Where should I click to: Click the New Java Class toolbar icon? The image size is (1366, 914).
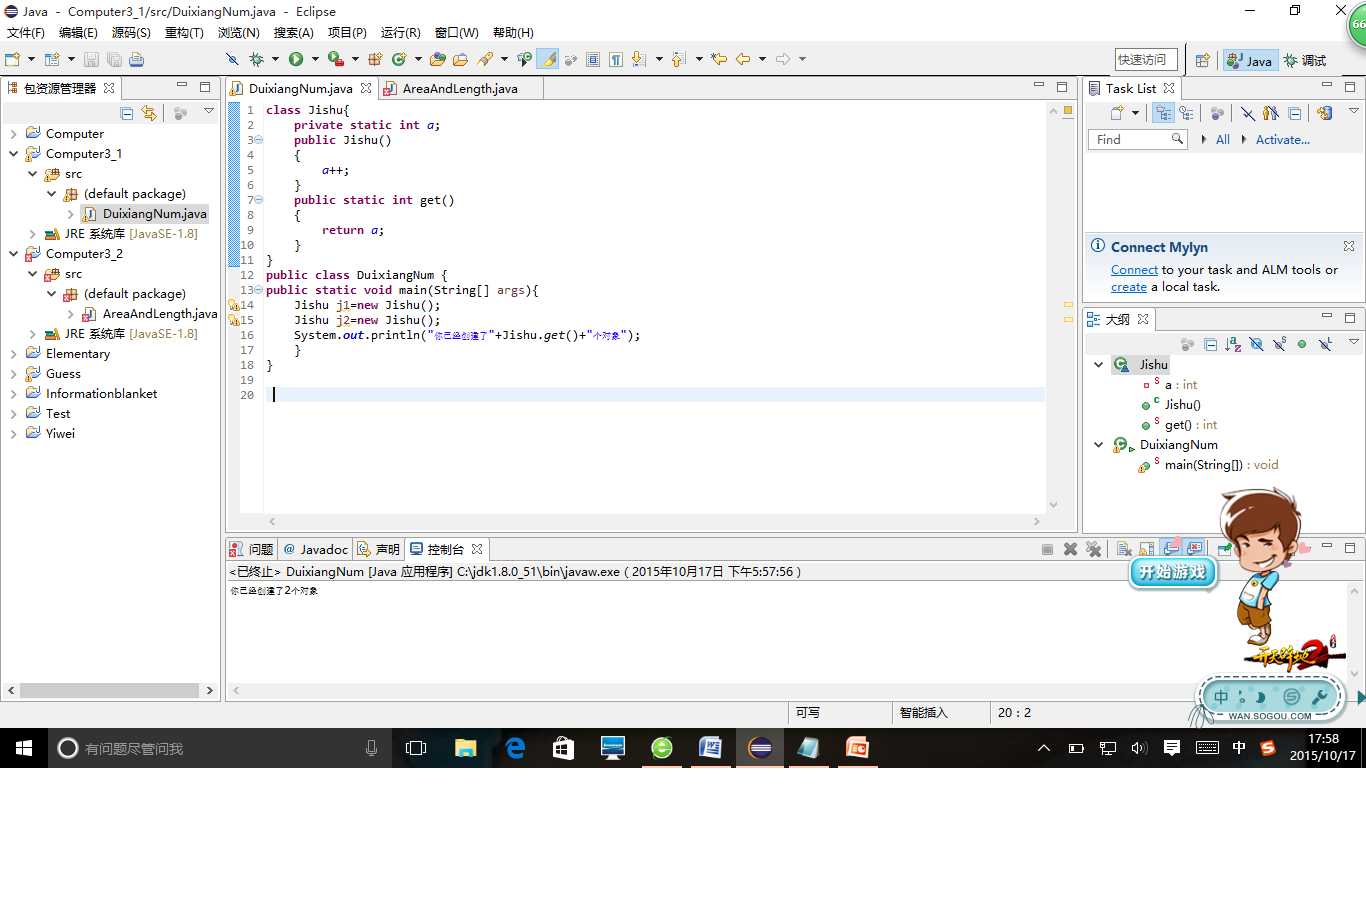coord(399,60)
